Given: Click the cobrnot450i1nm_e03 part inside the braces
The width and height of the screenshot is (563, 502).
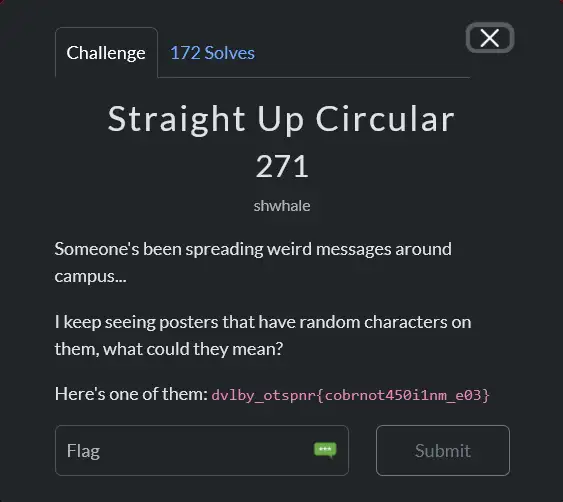Looking at the screenshot, I should coord(403,395).
